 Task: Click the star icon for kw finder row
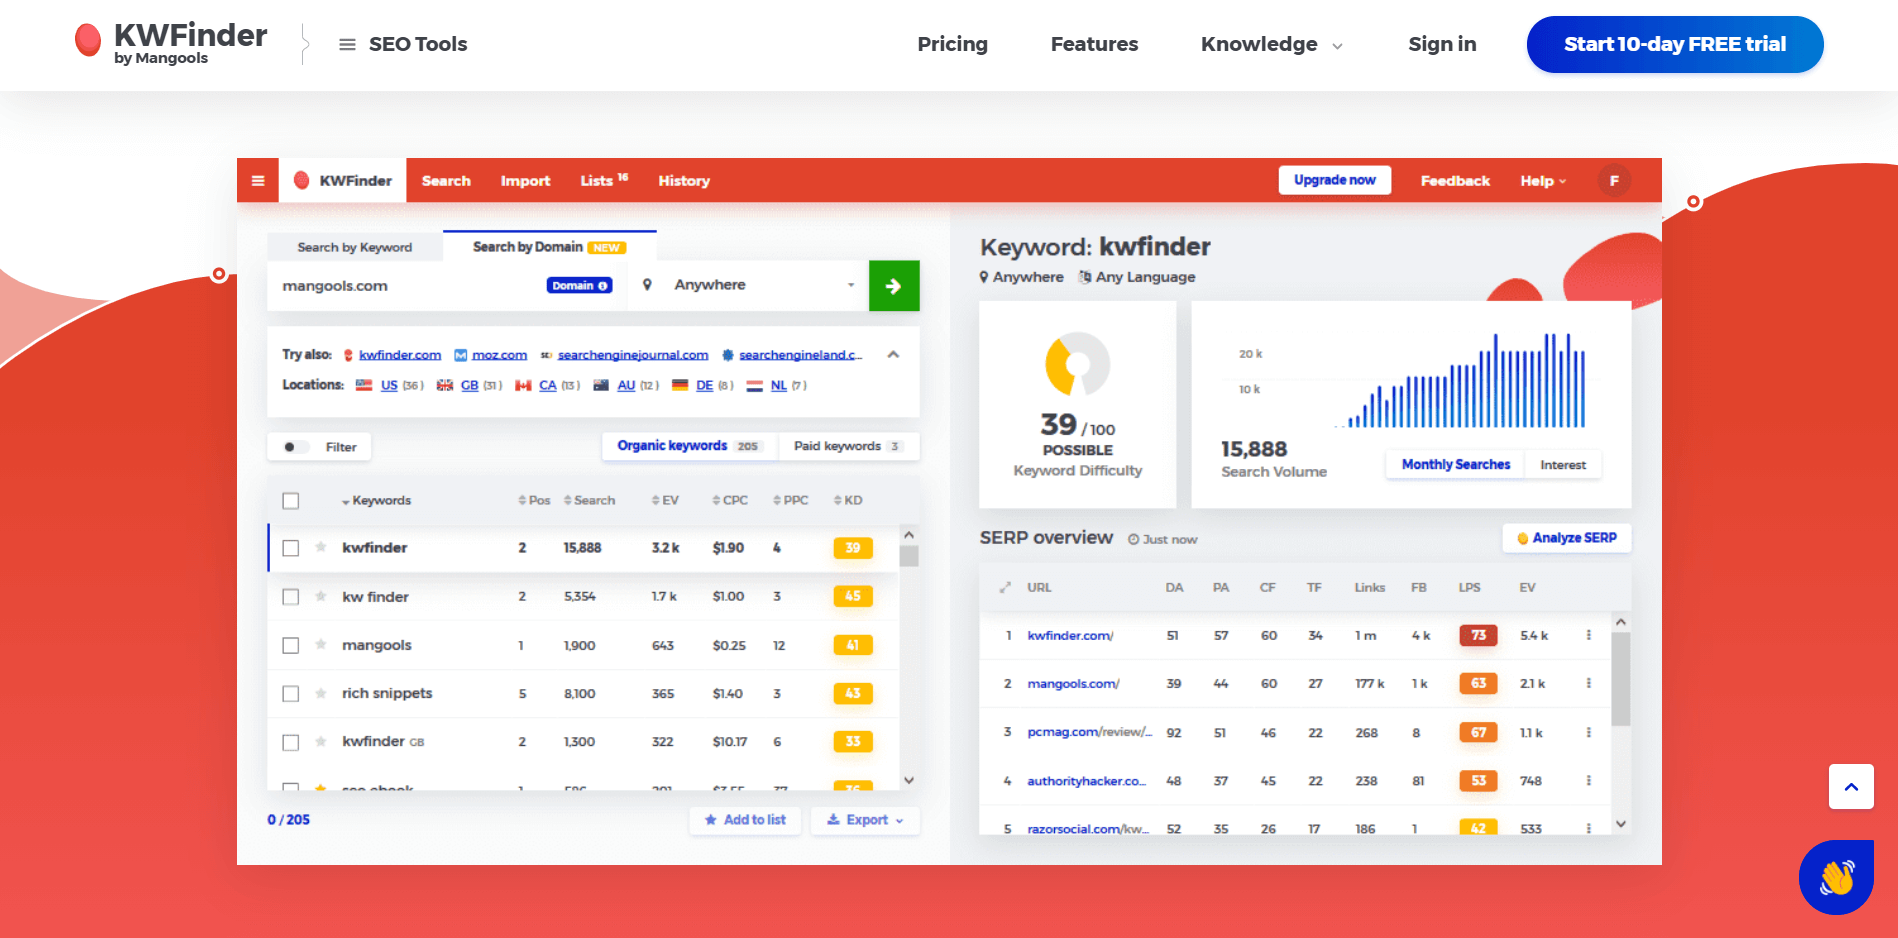pos(321,596)
